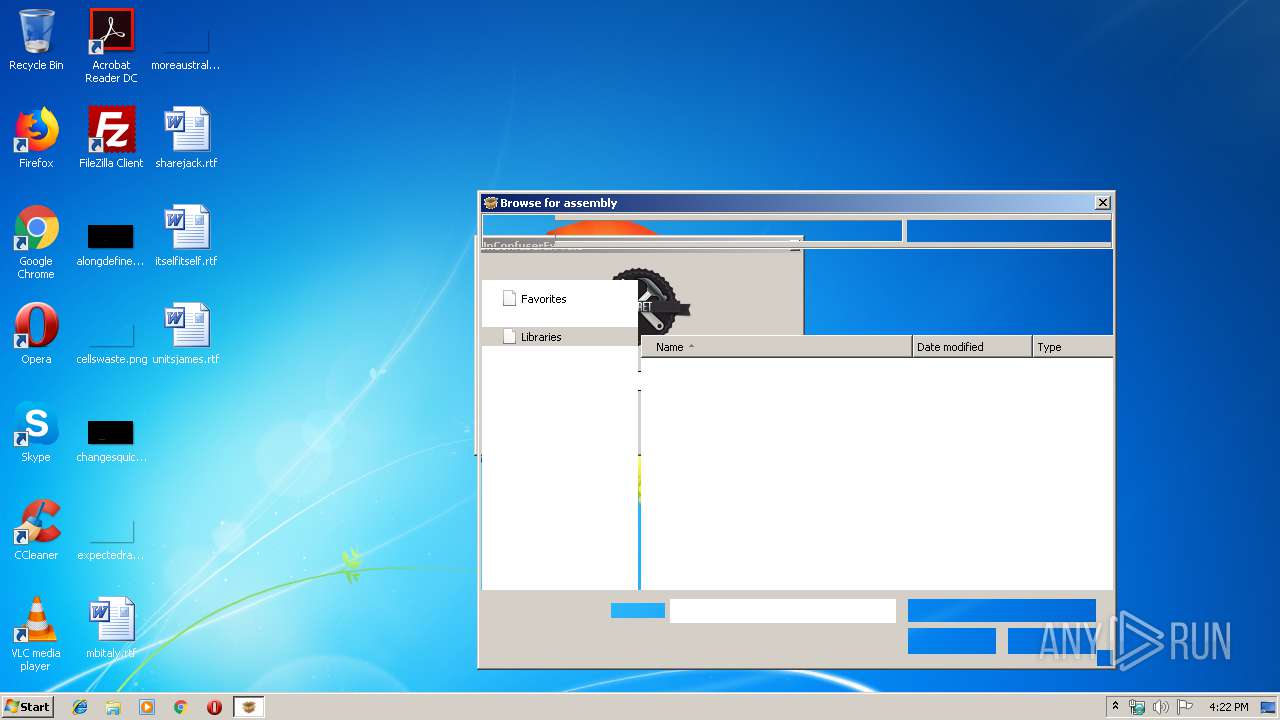Launch Skype desktop shortcut
1280x720 pixels.
(36, 433)
